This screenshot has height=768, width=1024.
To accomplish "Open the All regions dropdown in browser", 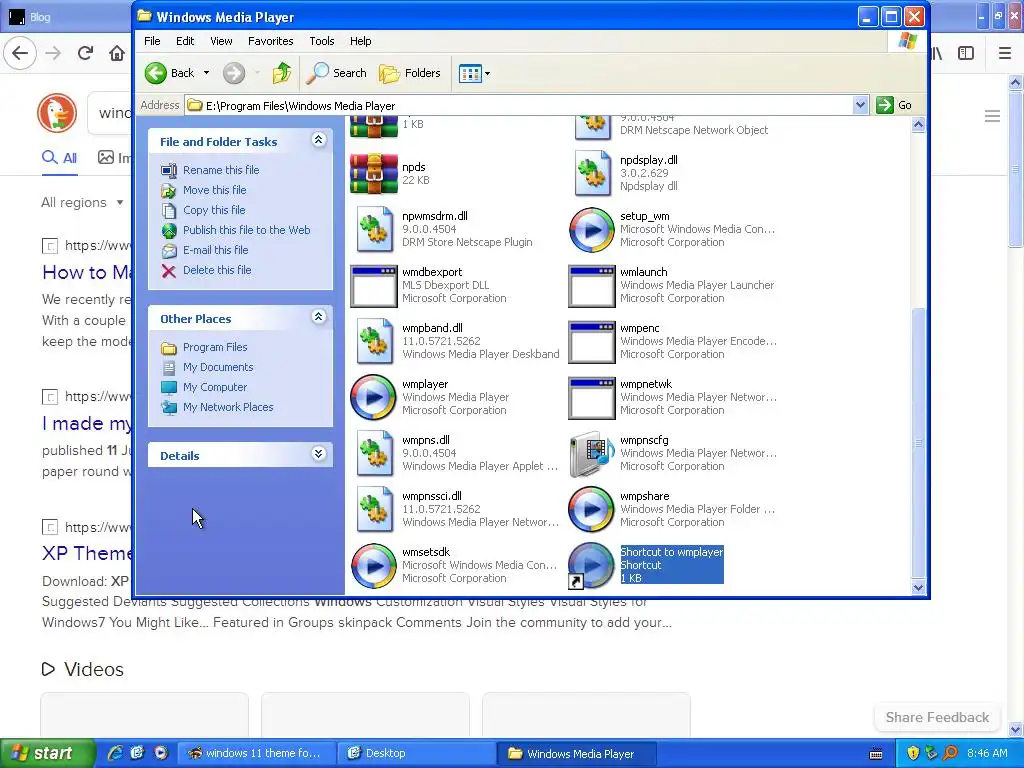I will pos(82,202).
